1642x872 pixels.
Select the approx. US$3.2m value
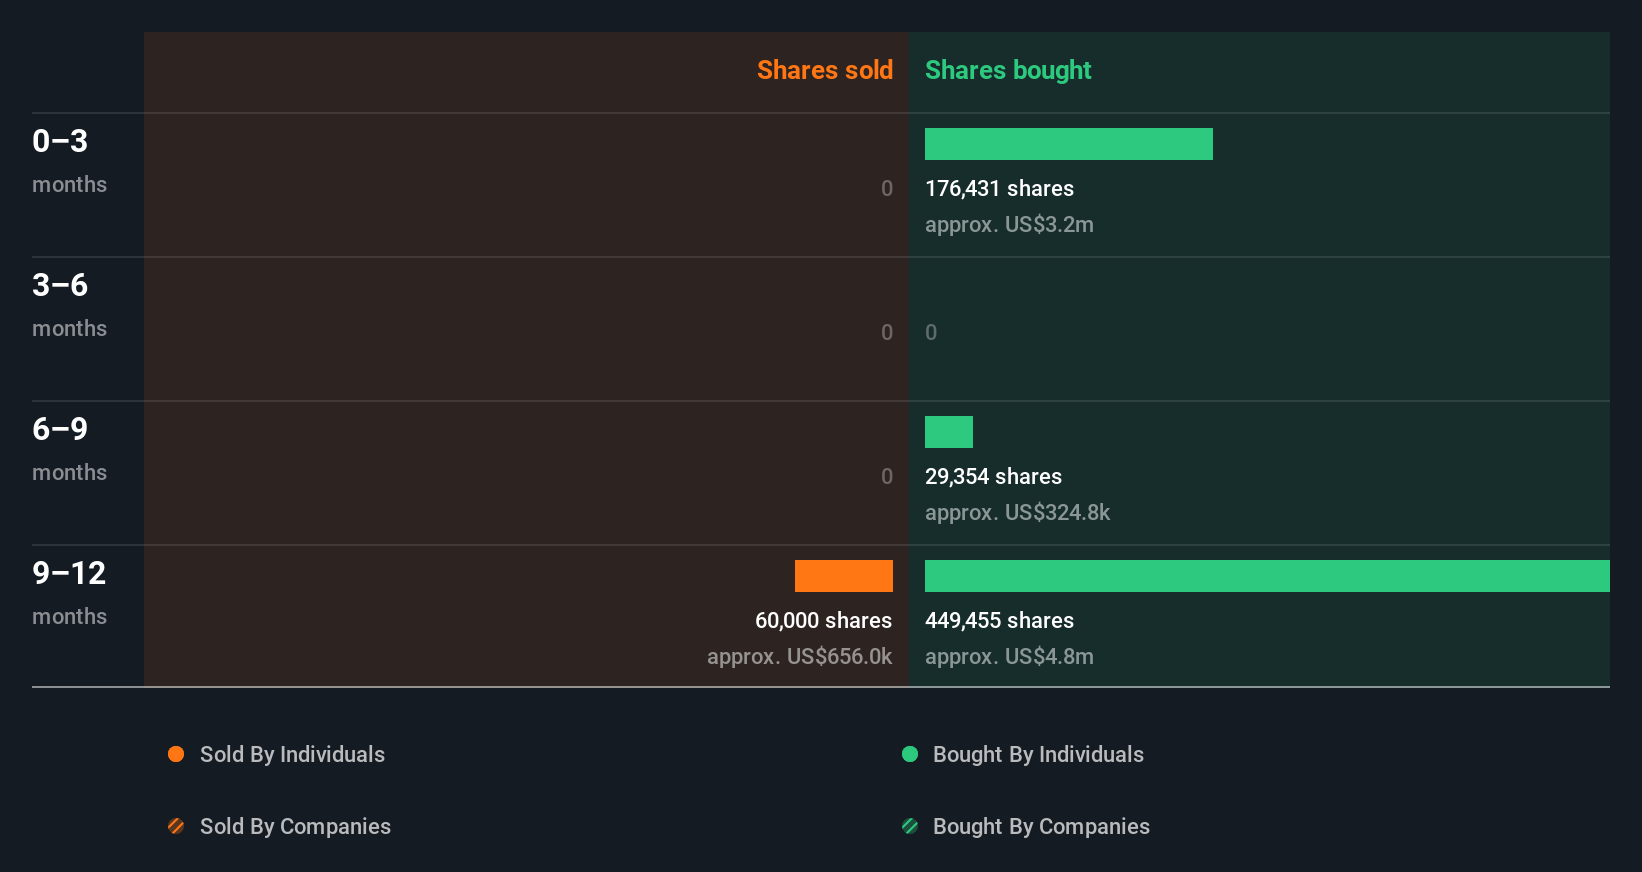pyautogui.click(x=1009, y=225)
